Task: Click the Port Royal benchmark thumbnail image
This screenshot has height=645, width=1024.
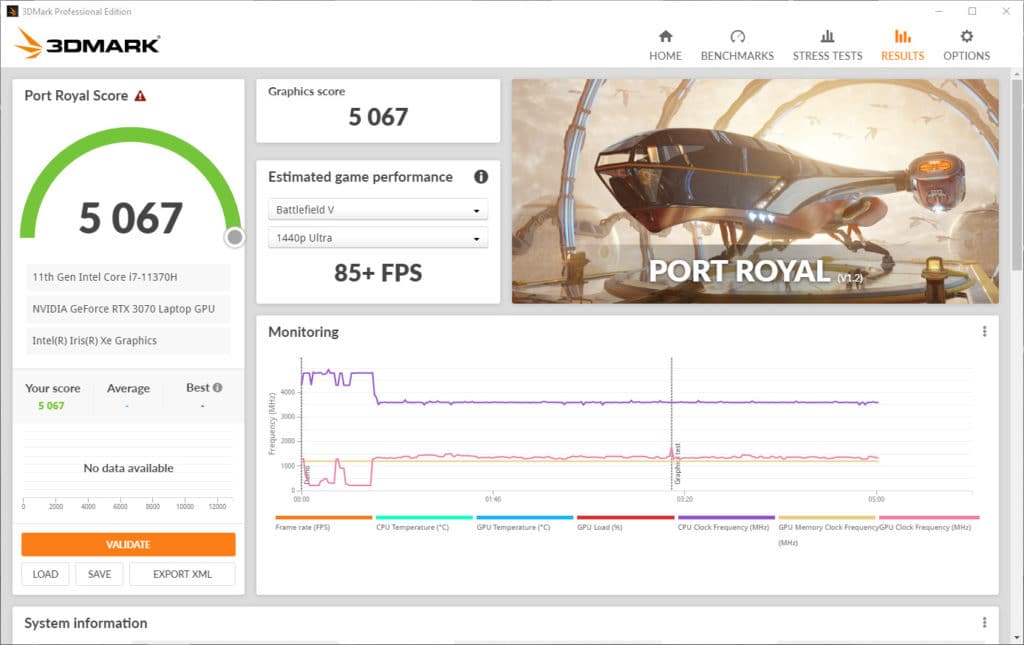Action: [x=755, y=191]
